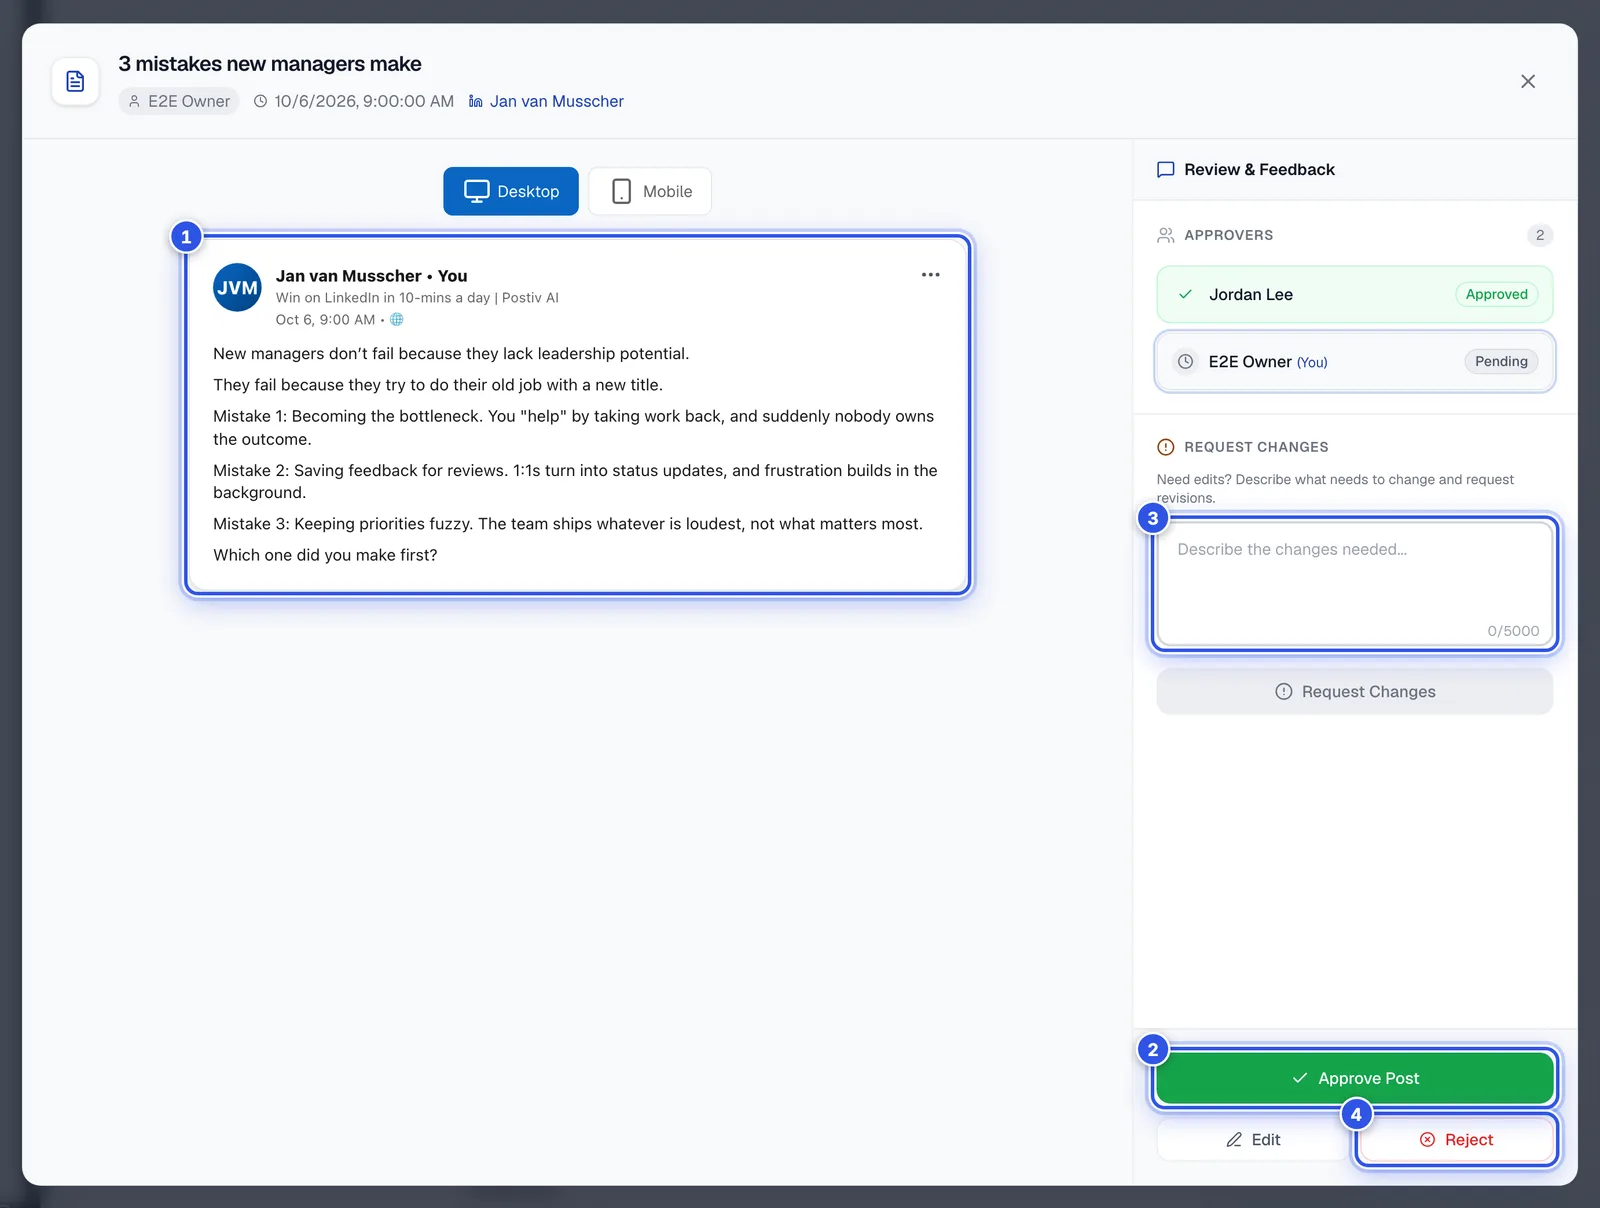Click the 'Which one did you make first?' line
The height and width of the screenshot is (1208, 1600).
point(325,555)
